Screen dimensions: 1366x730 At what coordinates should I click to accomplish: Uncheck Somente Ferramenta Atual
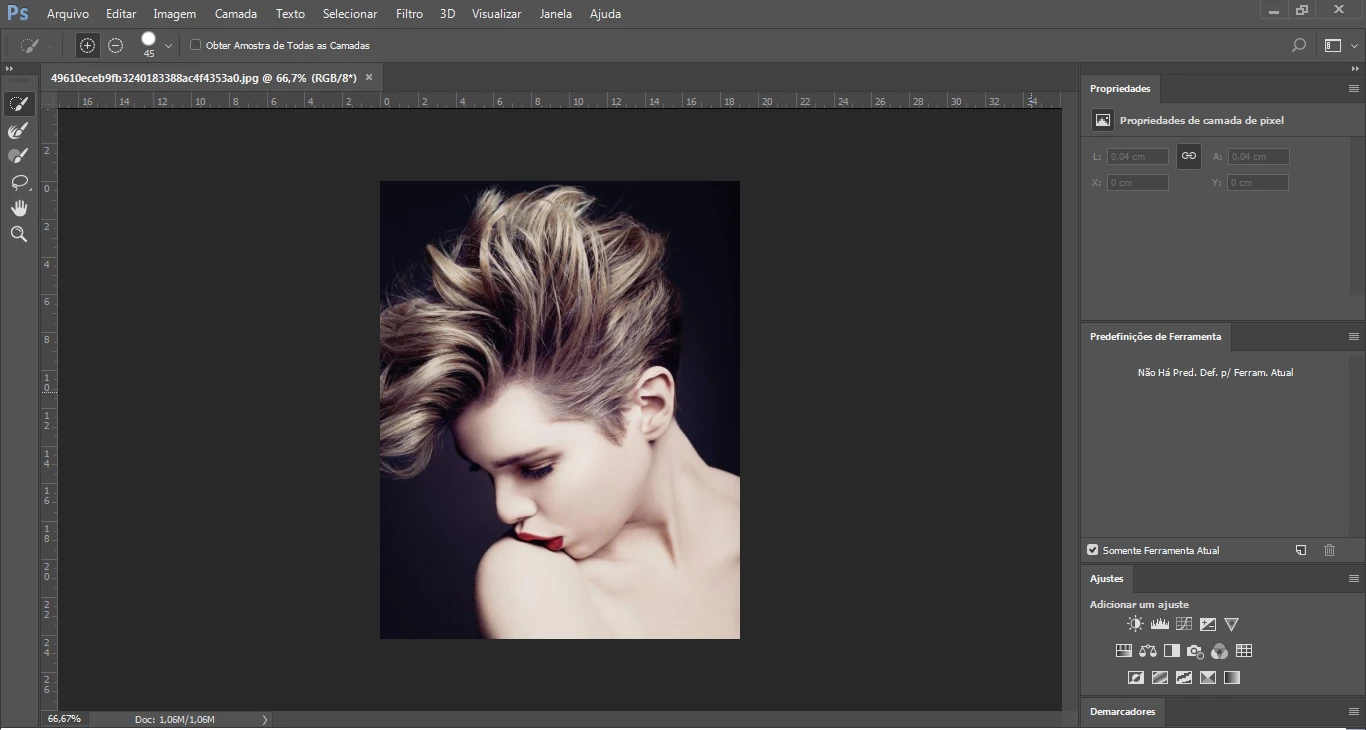pos(1093,550)
